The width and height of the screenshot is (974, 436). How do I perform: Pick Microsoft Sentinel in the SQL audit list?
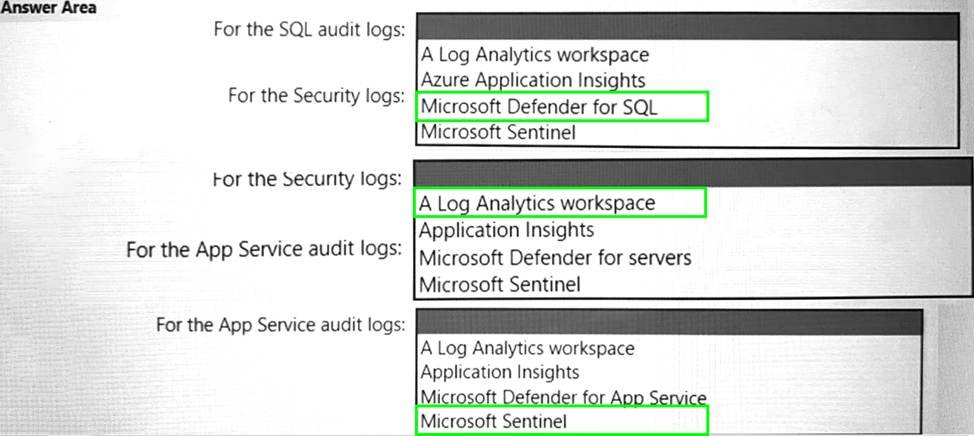click(x=498, y=132)
